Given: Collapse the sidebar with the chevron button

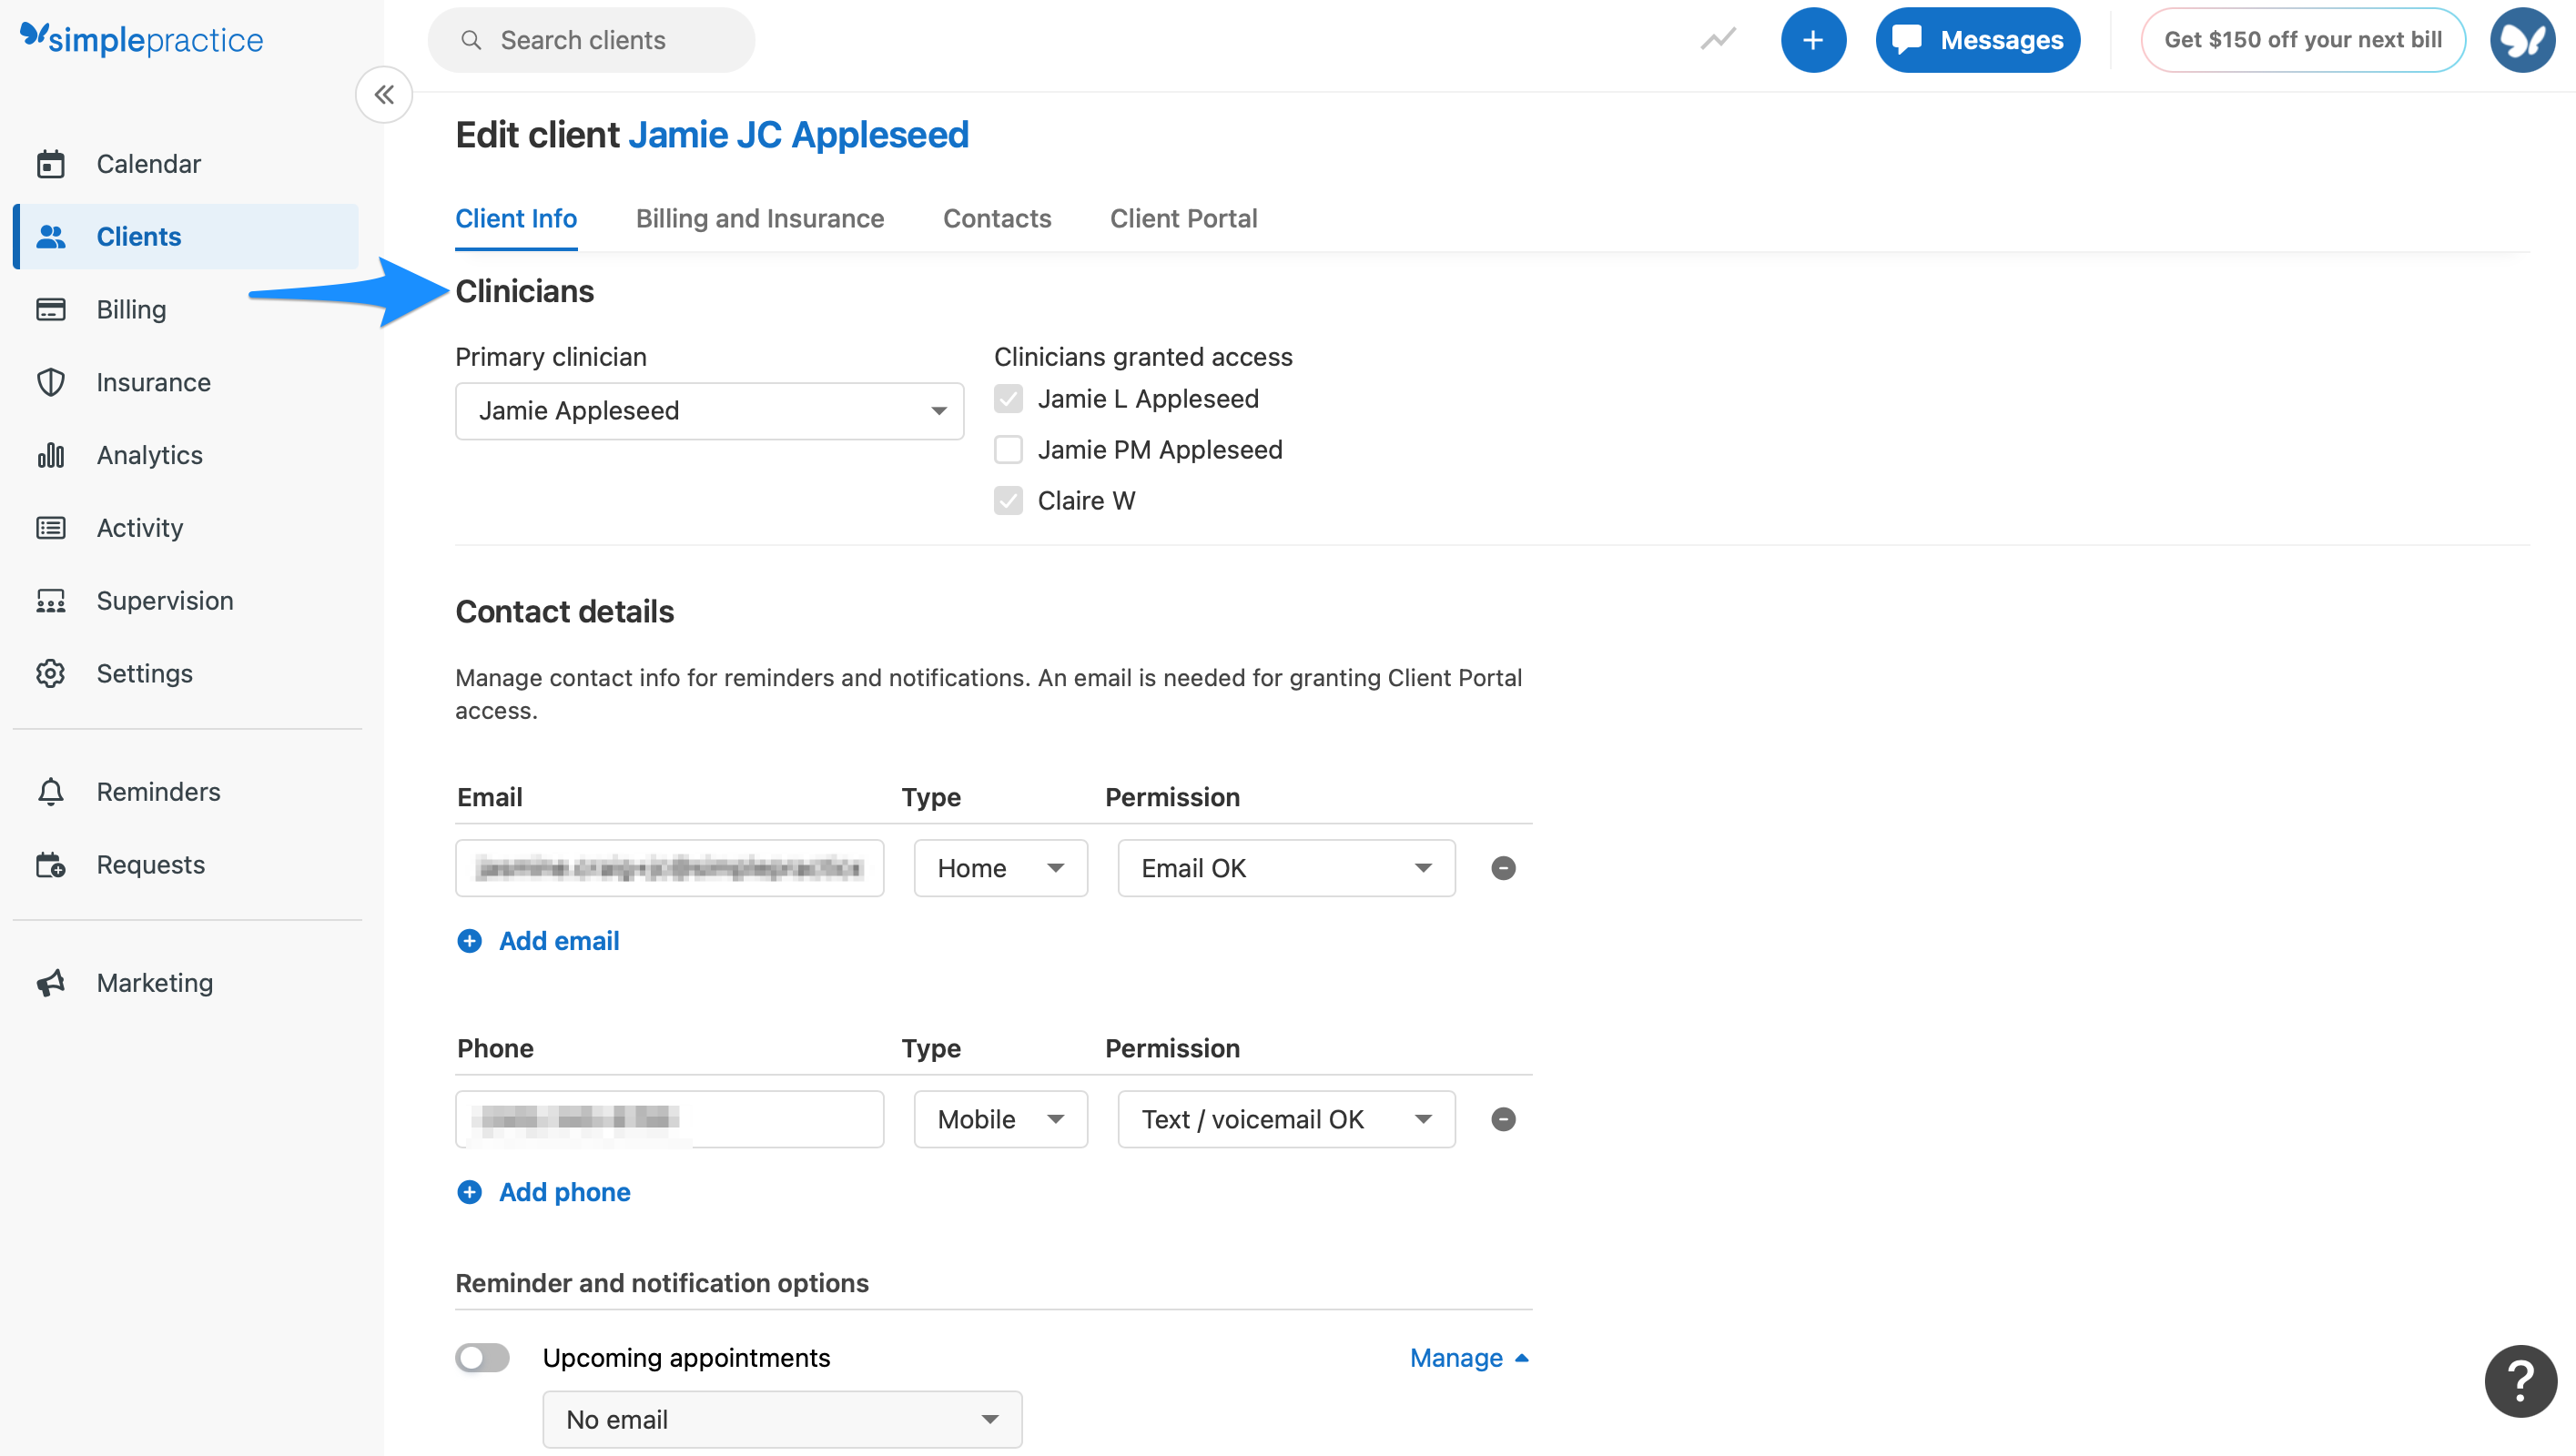Looking at the screenshot, I should click(384, 94).
